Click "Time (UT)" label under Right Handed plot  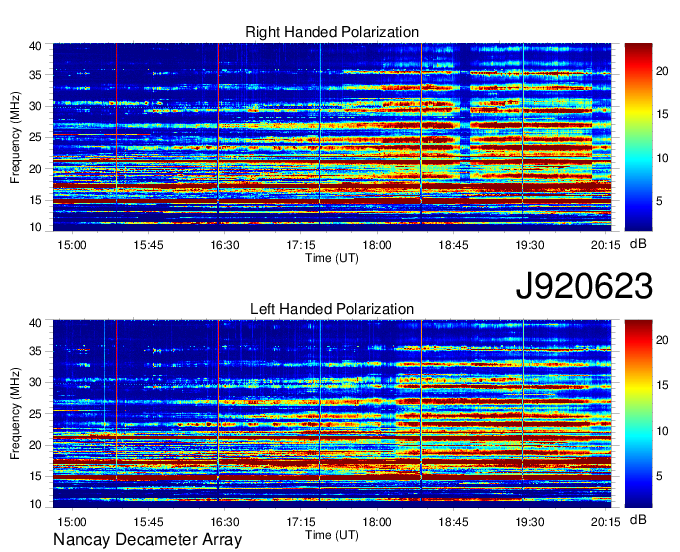(x=332, y=258)
